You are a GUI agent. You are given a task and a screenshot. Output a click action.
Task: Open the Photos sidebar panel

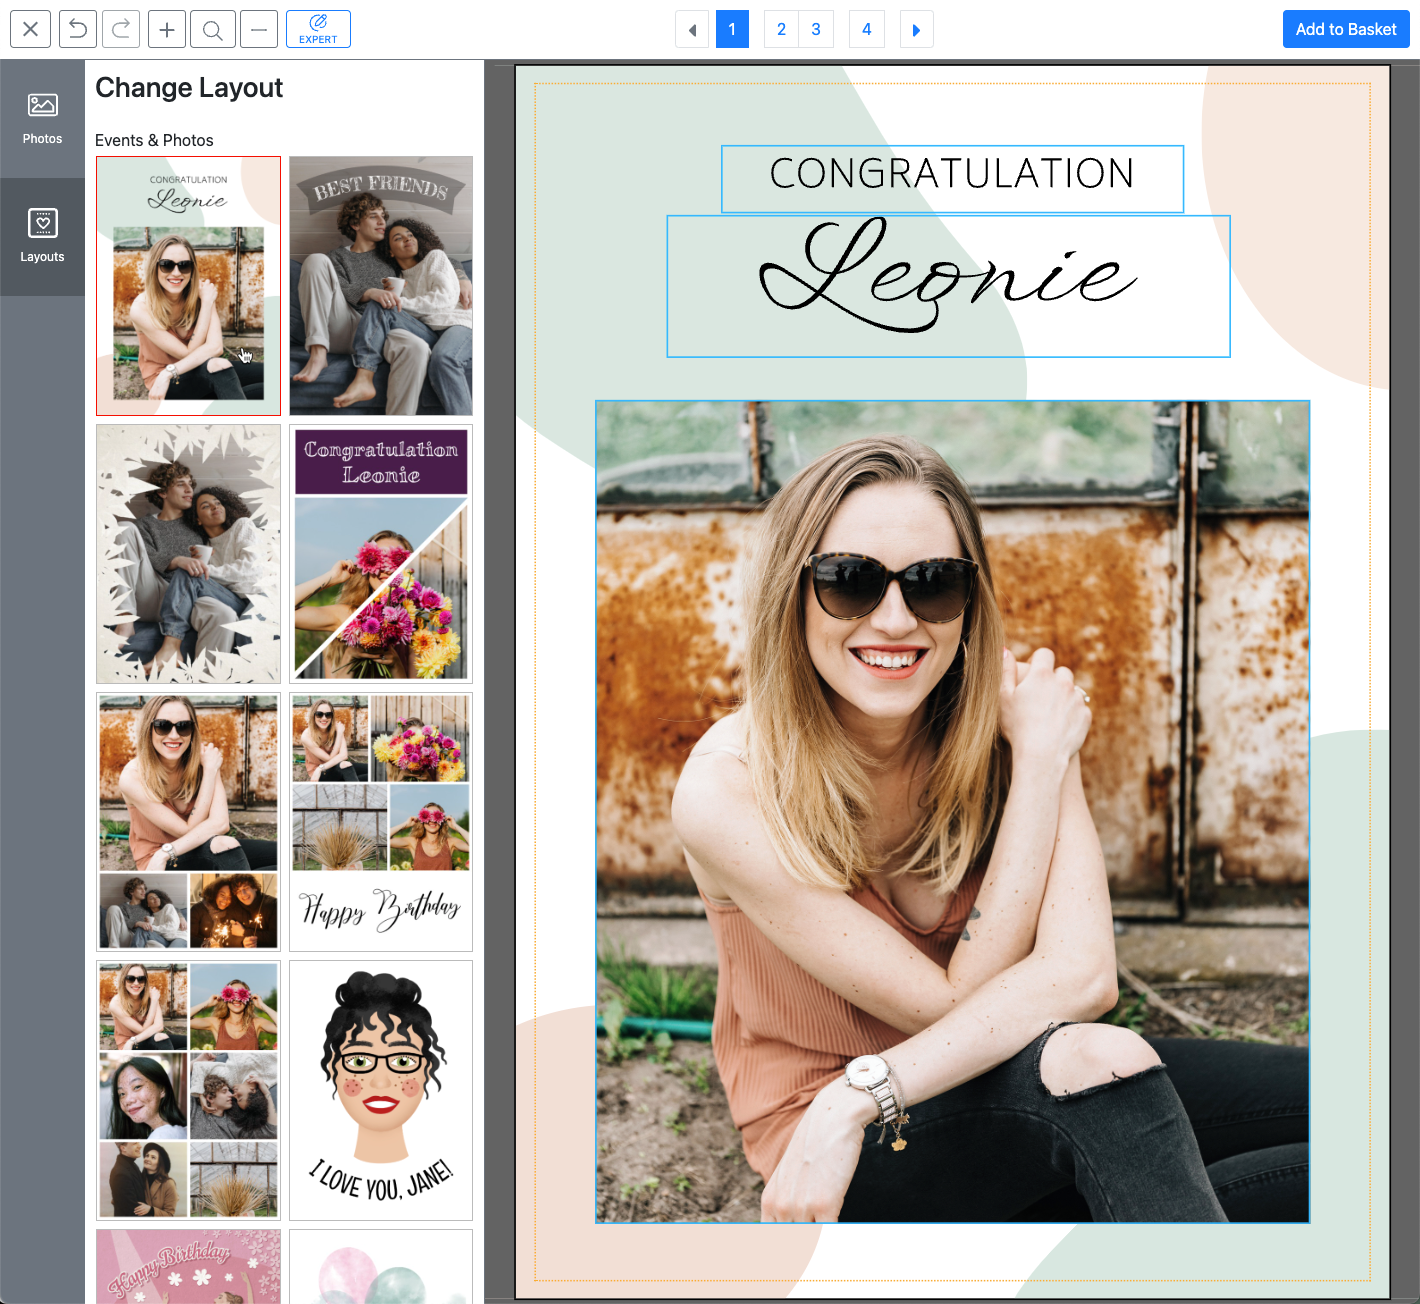tap(42, 118)
